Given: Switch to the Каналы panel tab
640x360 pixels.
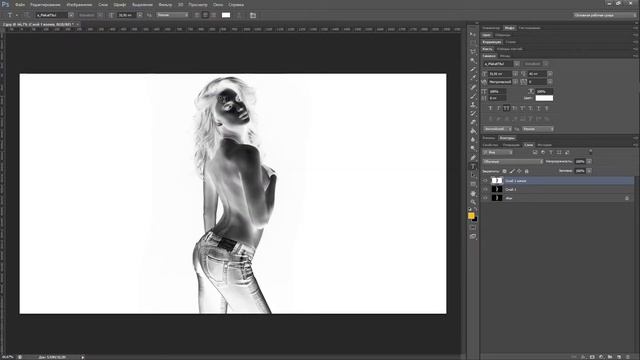Looking at the screenshot, I should click(x=489, y=138).
